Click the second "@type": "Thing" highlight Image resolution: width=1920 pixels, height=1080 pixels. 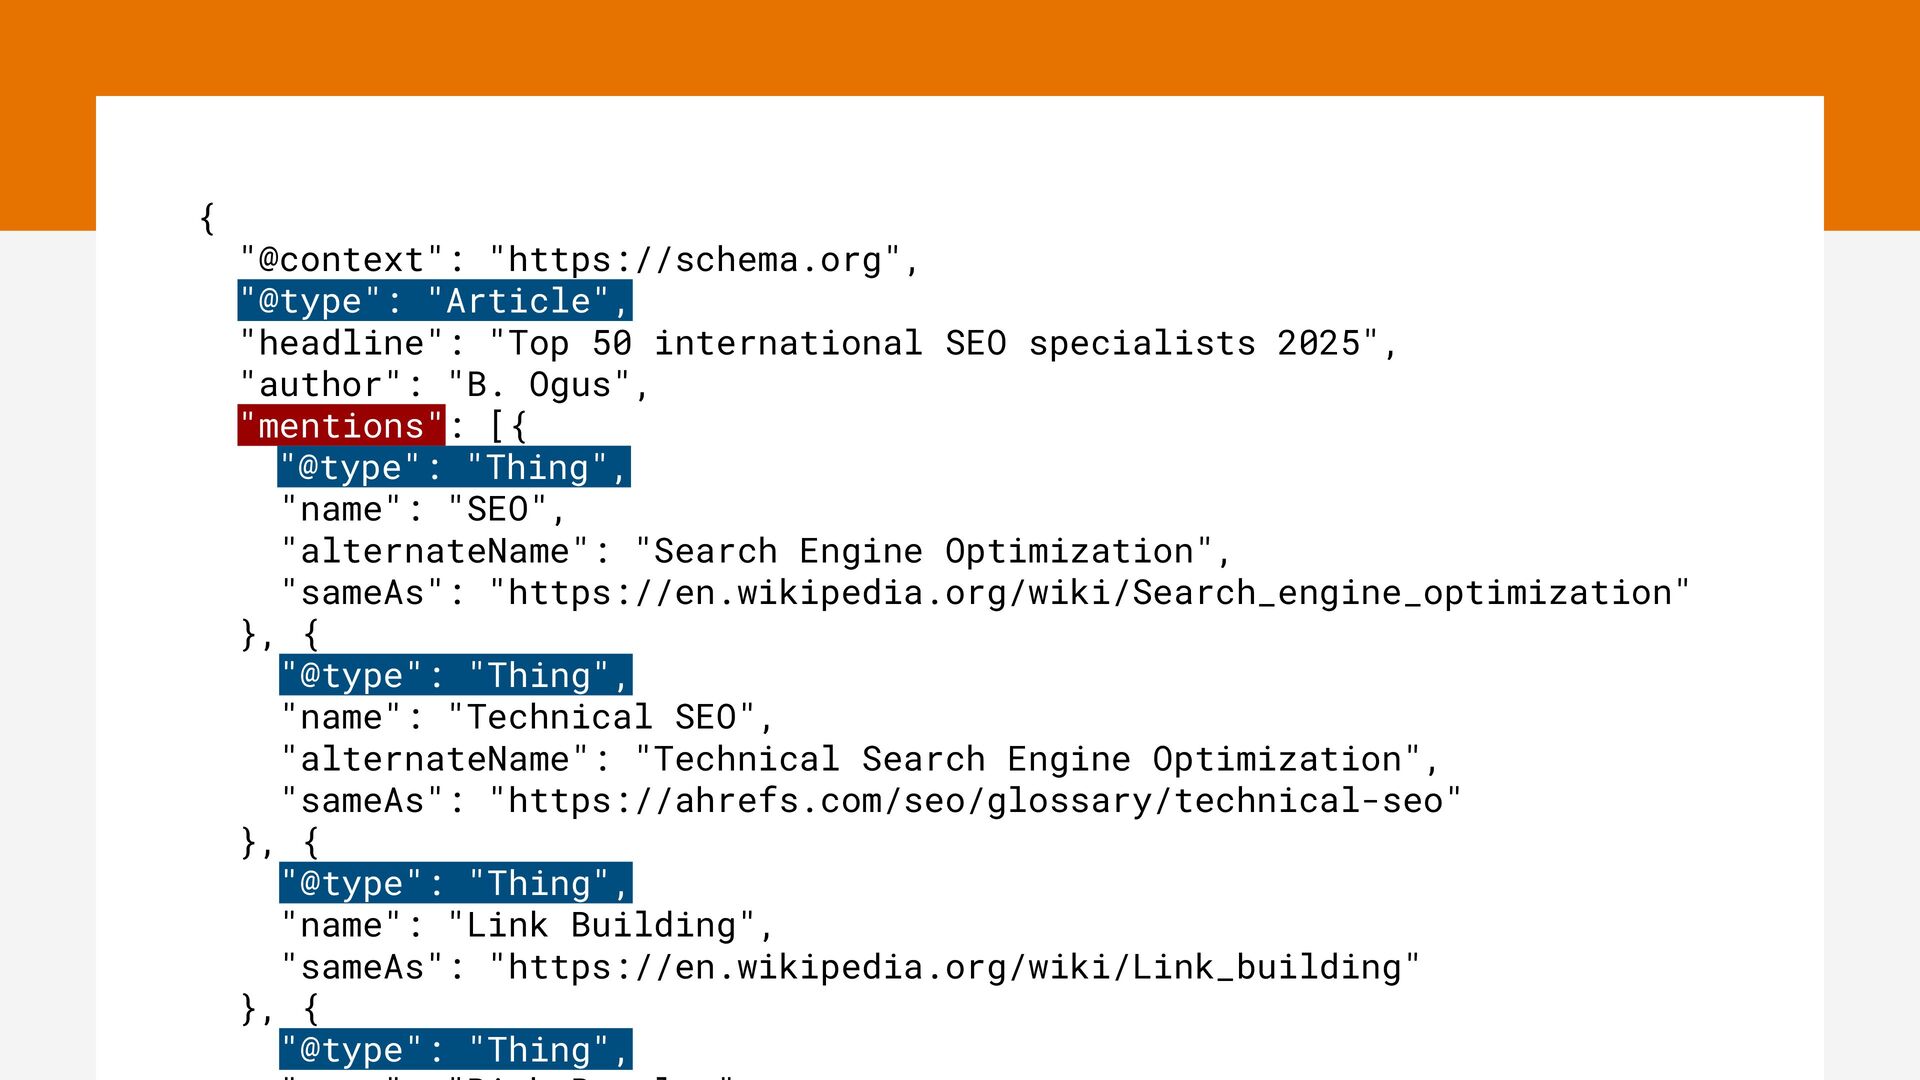pyautogui.click(x=455, y=676)
